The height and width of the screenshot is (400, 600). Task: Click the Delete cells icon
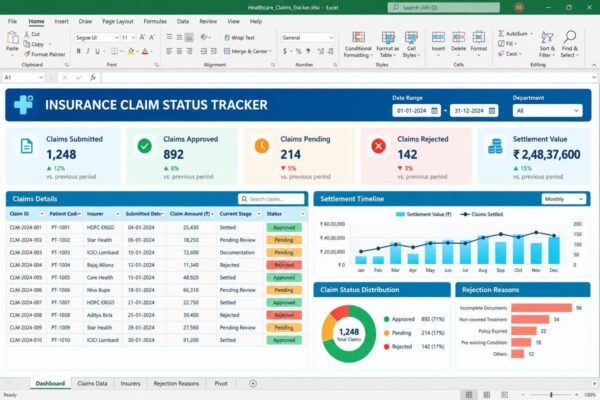pyautogui.click(x=458, y=37)
